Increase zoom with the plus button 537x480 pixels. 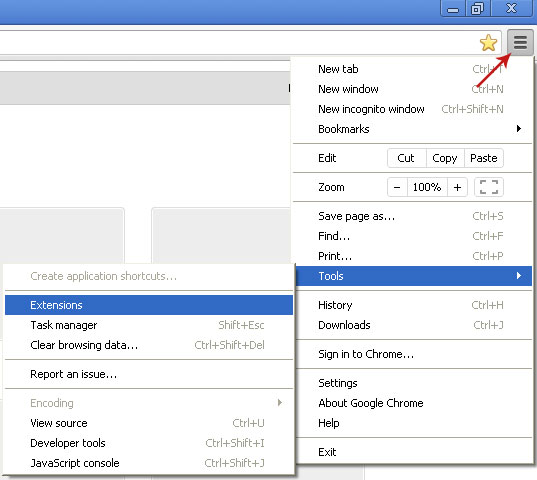[x=457, y=187]
